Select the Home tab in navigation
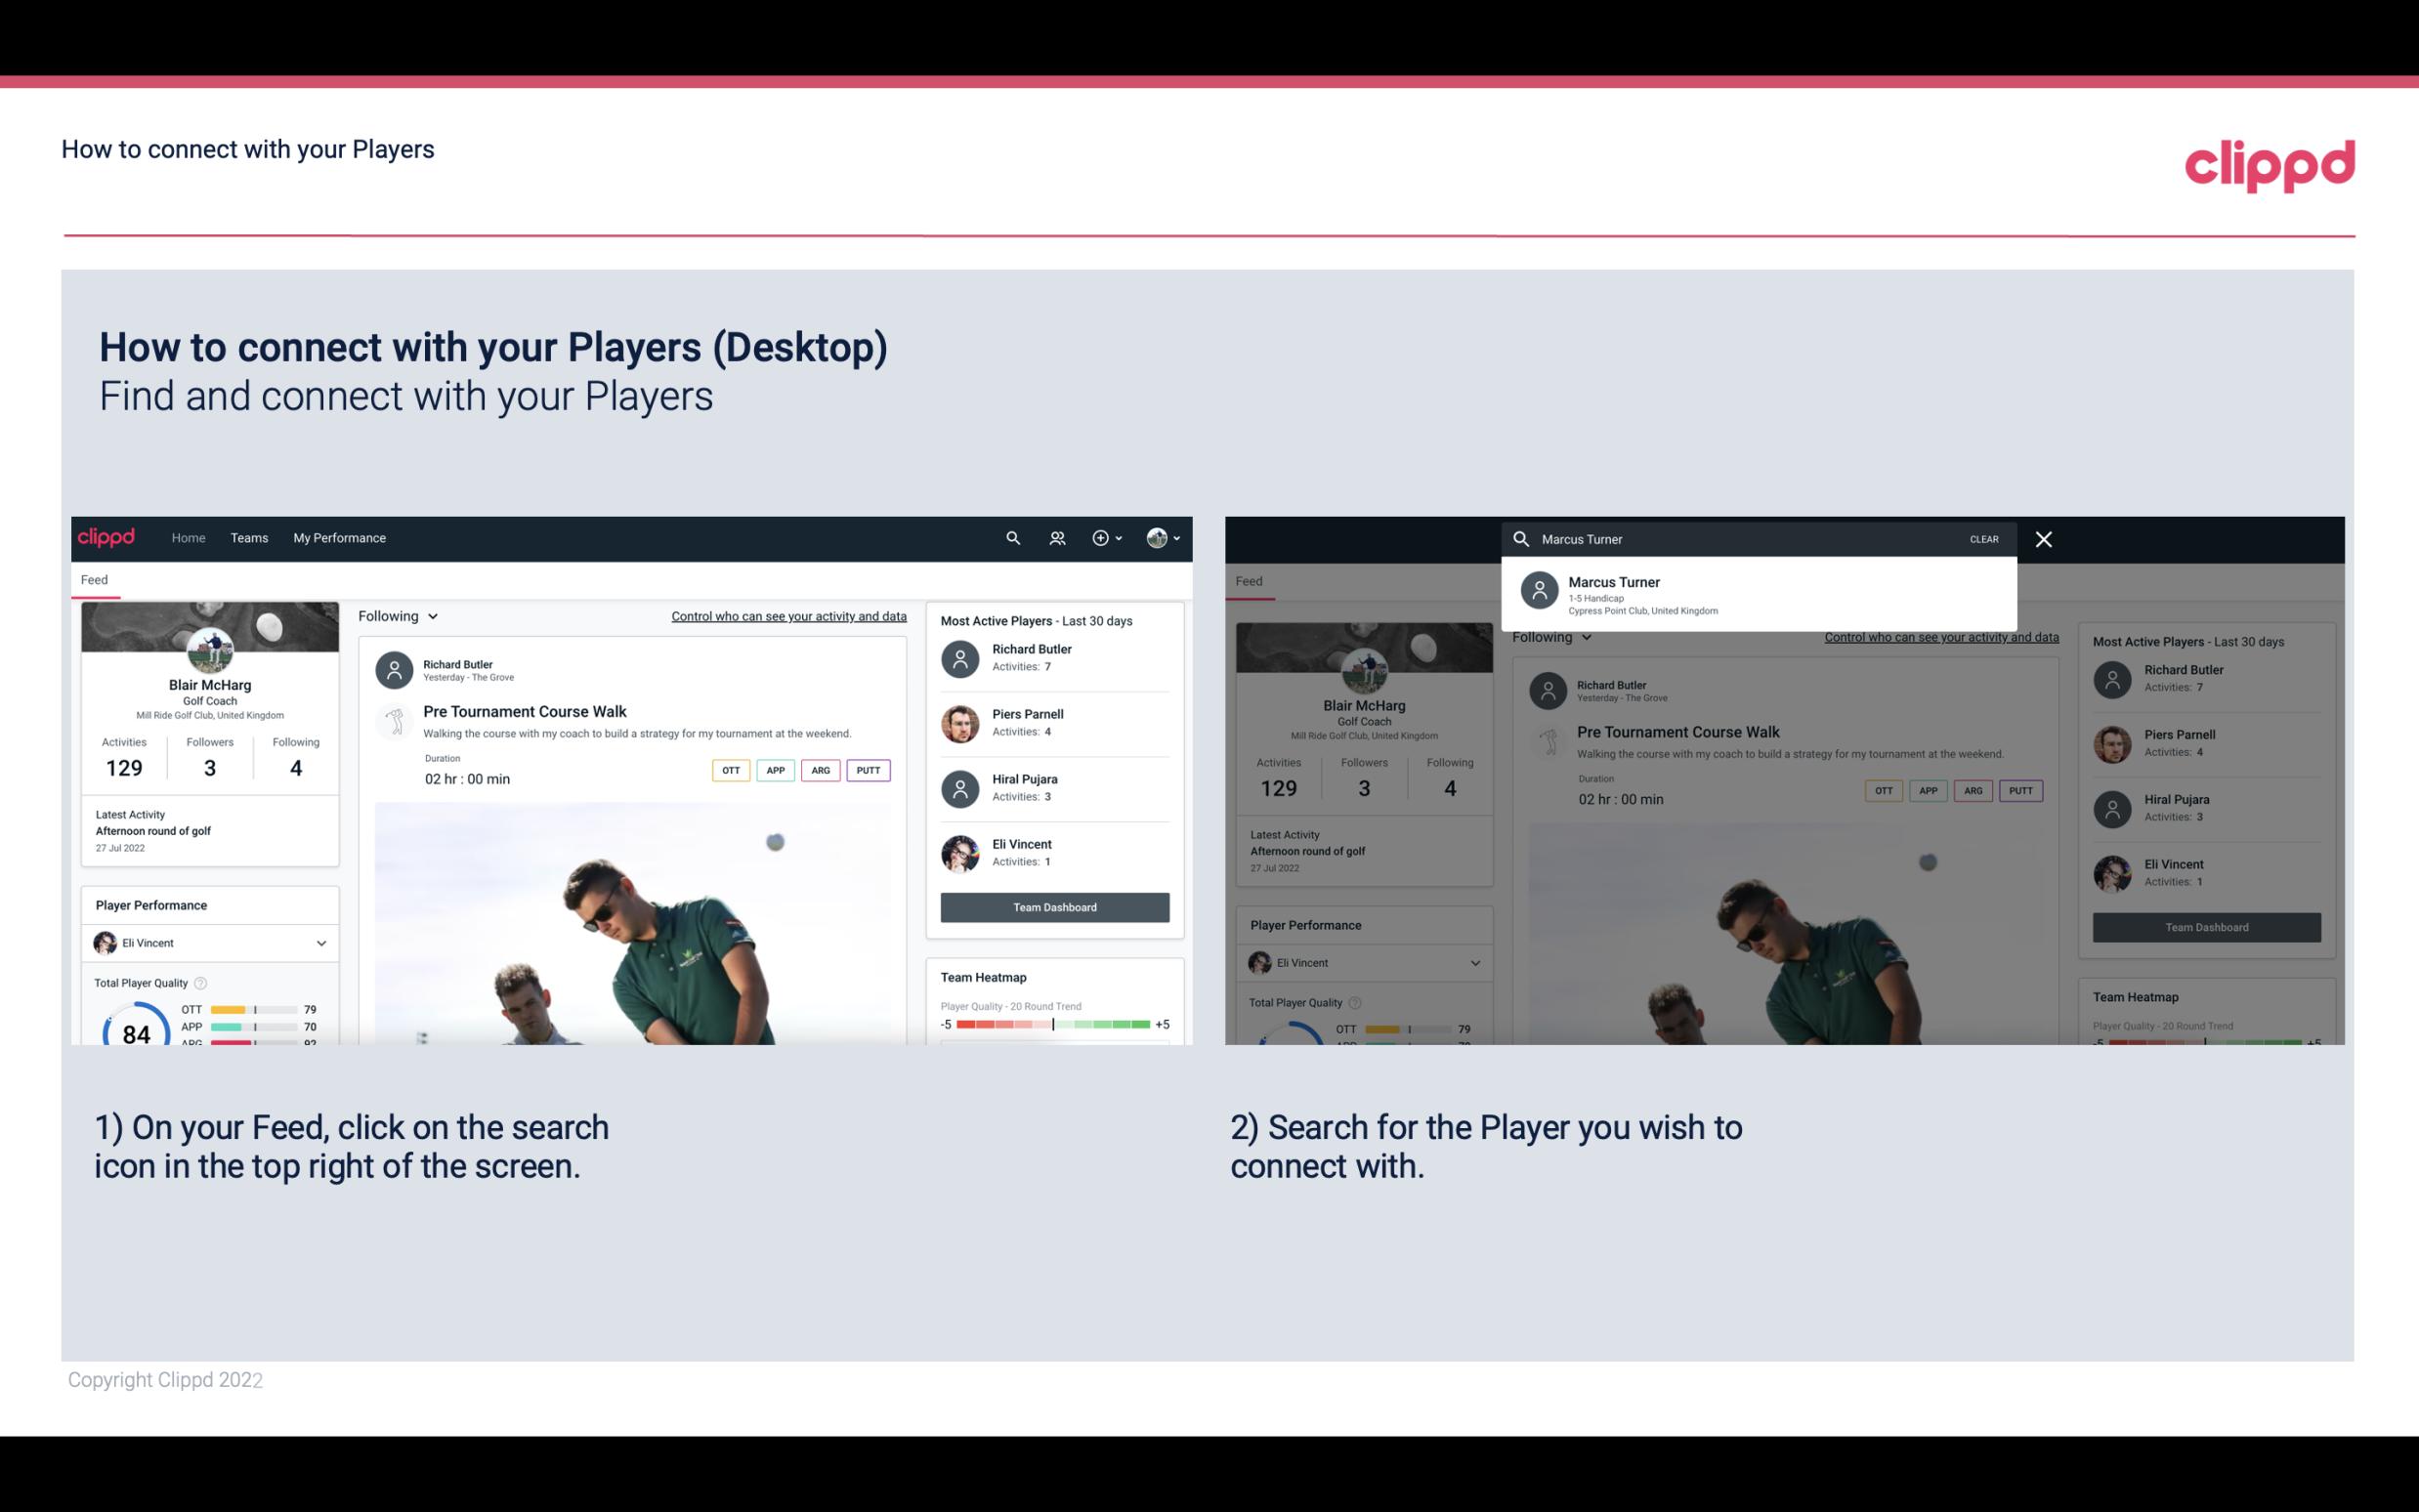Screen dimensions: 2419x1512 coord(187,536)
